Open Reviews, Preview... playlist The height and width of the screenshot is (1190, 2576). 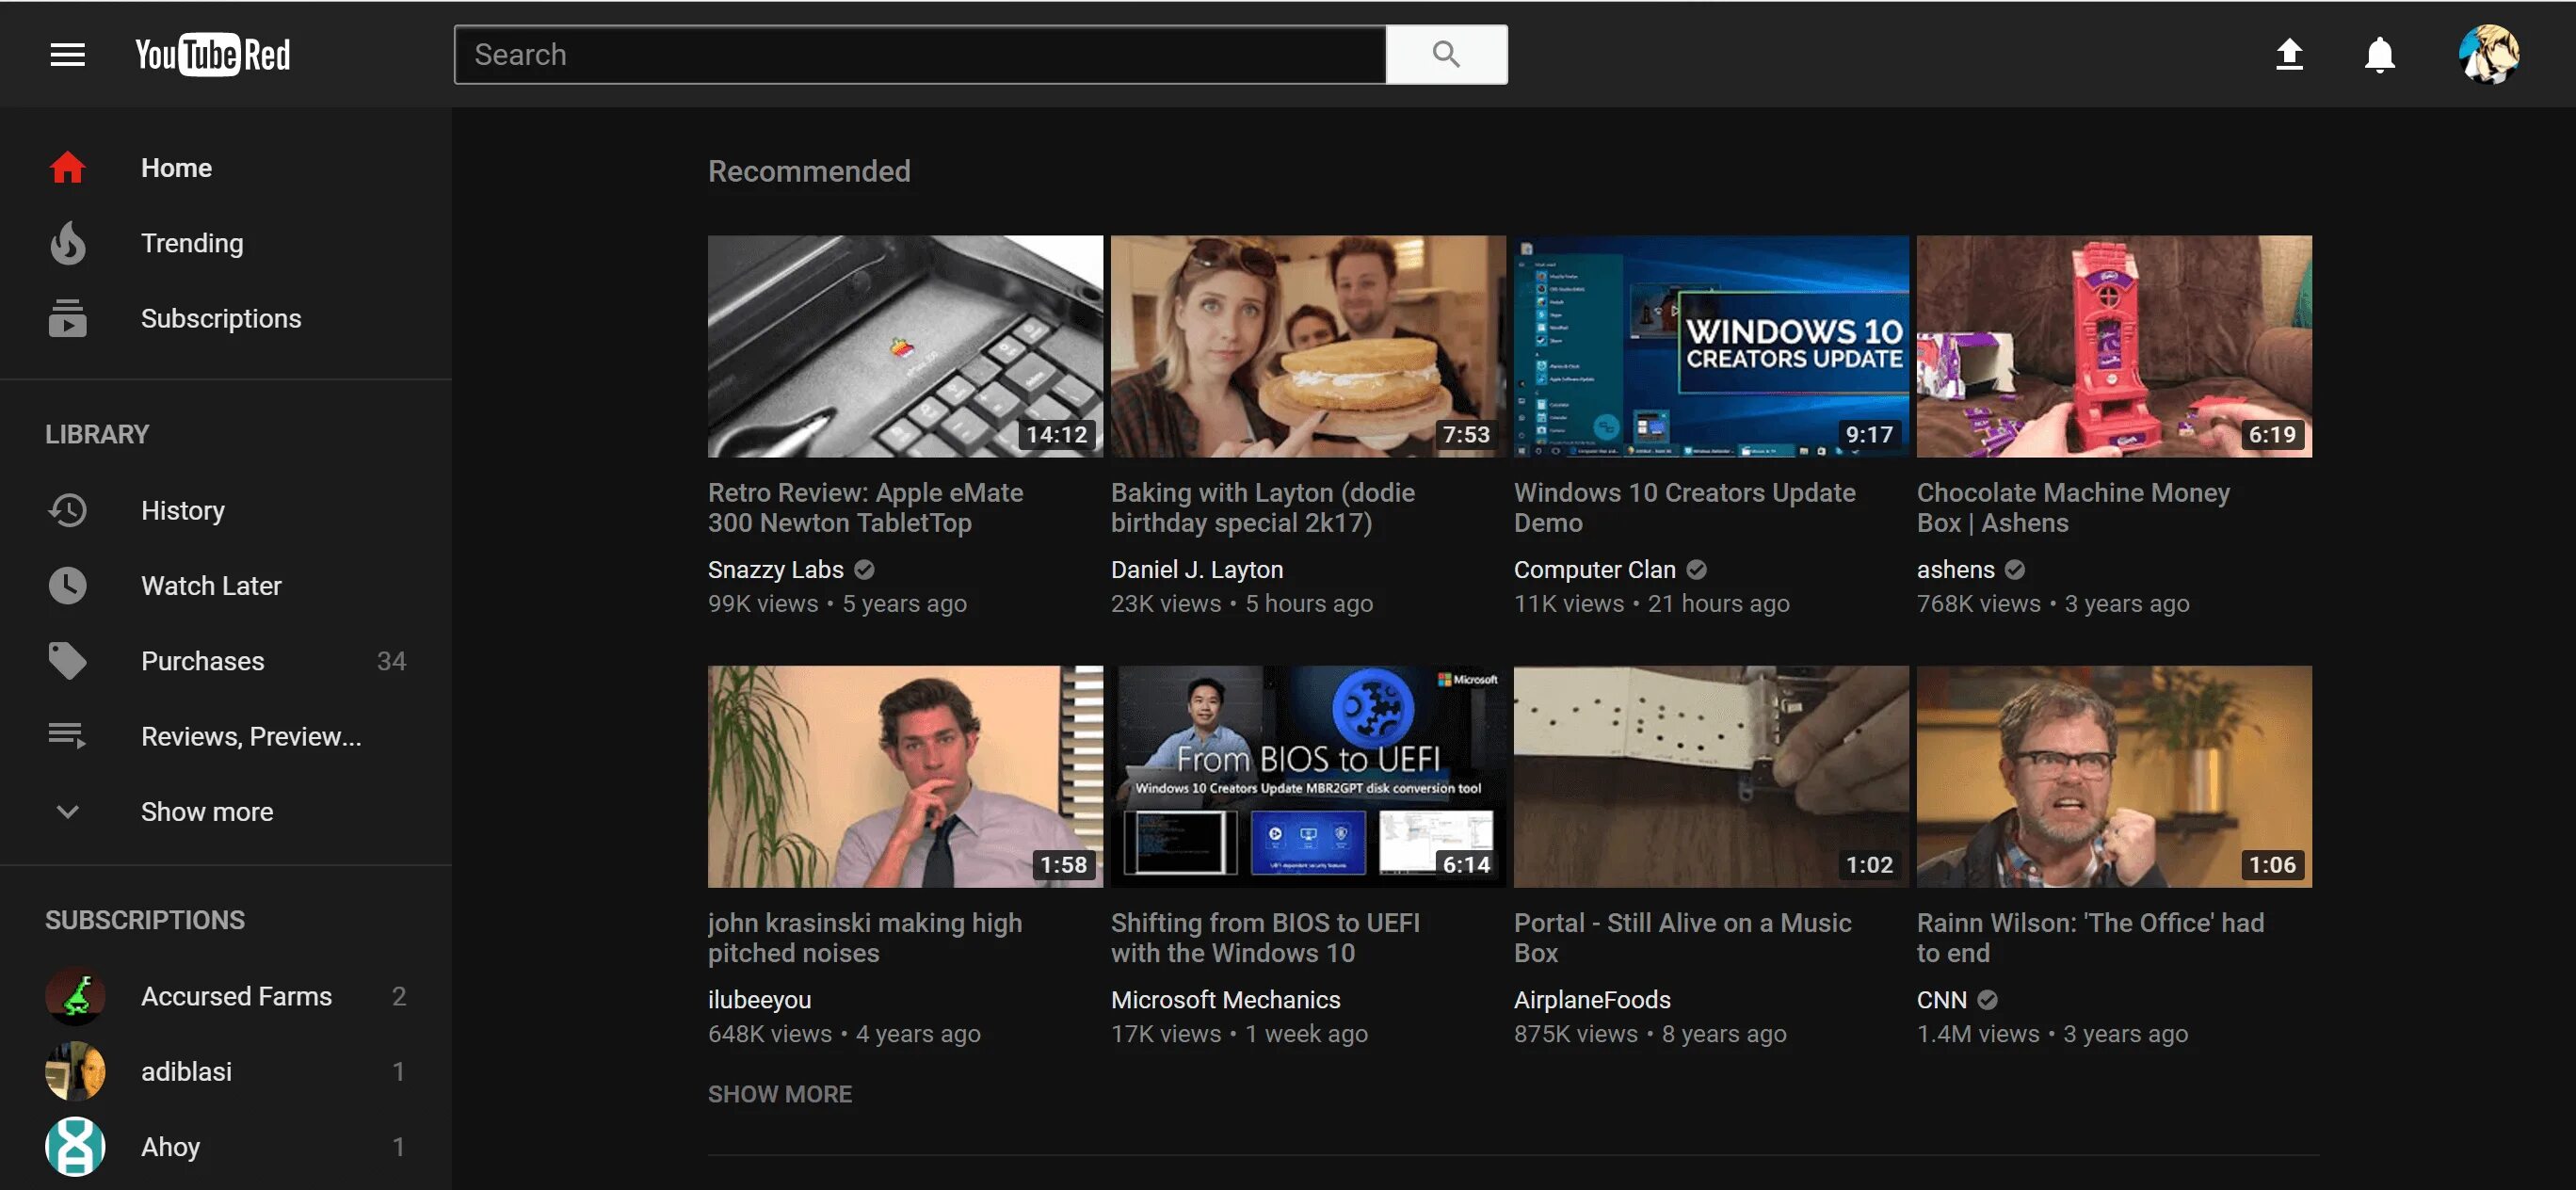(x=251, y=736)
